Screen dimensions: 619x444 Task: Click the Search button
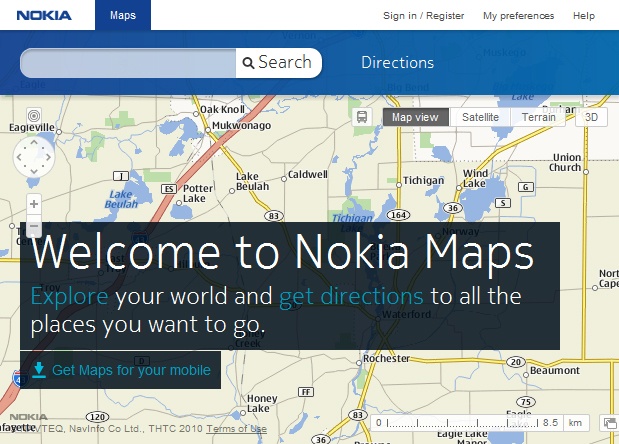point(278,62)
